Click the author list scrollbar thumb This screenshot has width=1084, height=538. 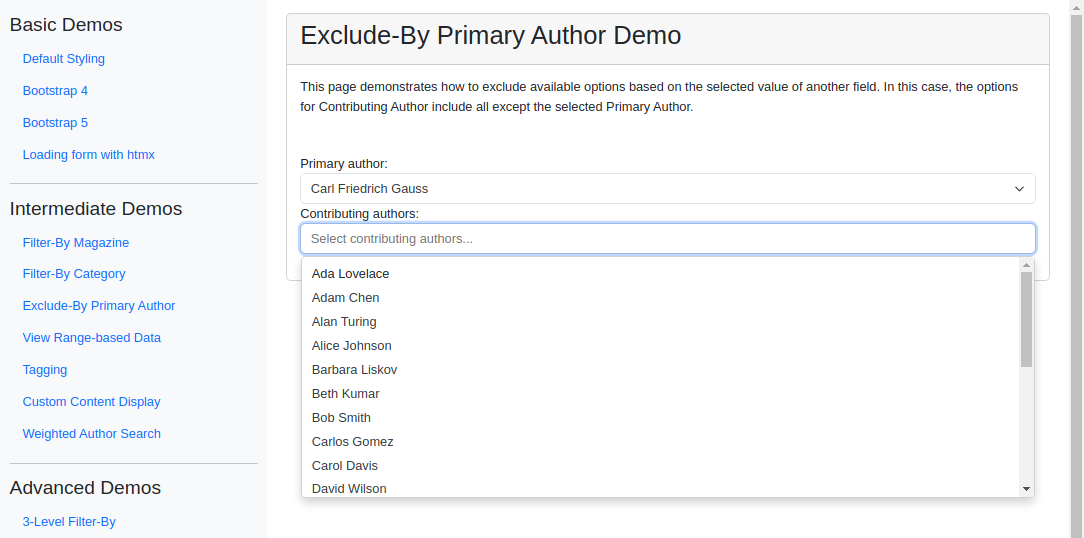tap(1027, 319)
